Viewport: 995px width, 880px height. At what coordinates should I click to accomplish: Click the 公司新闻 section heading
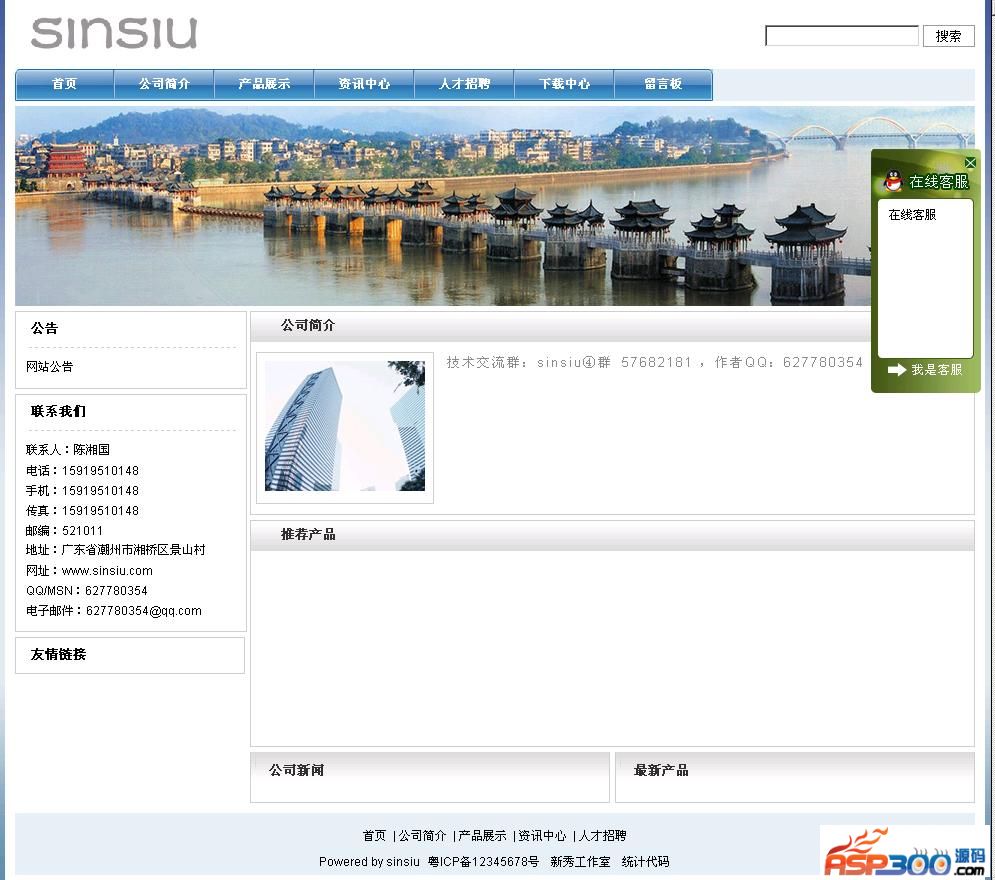click(x=296, y=770)
